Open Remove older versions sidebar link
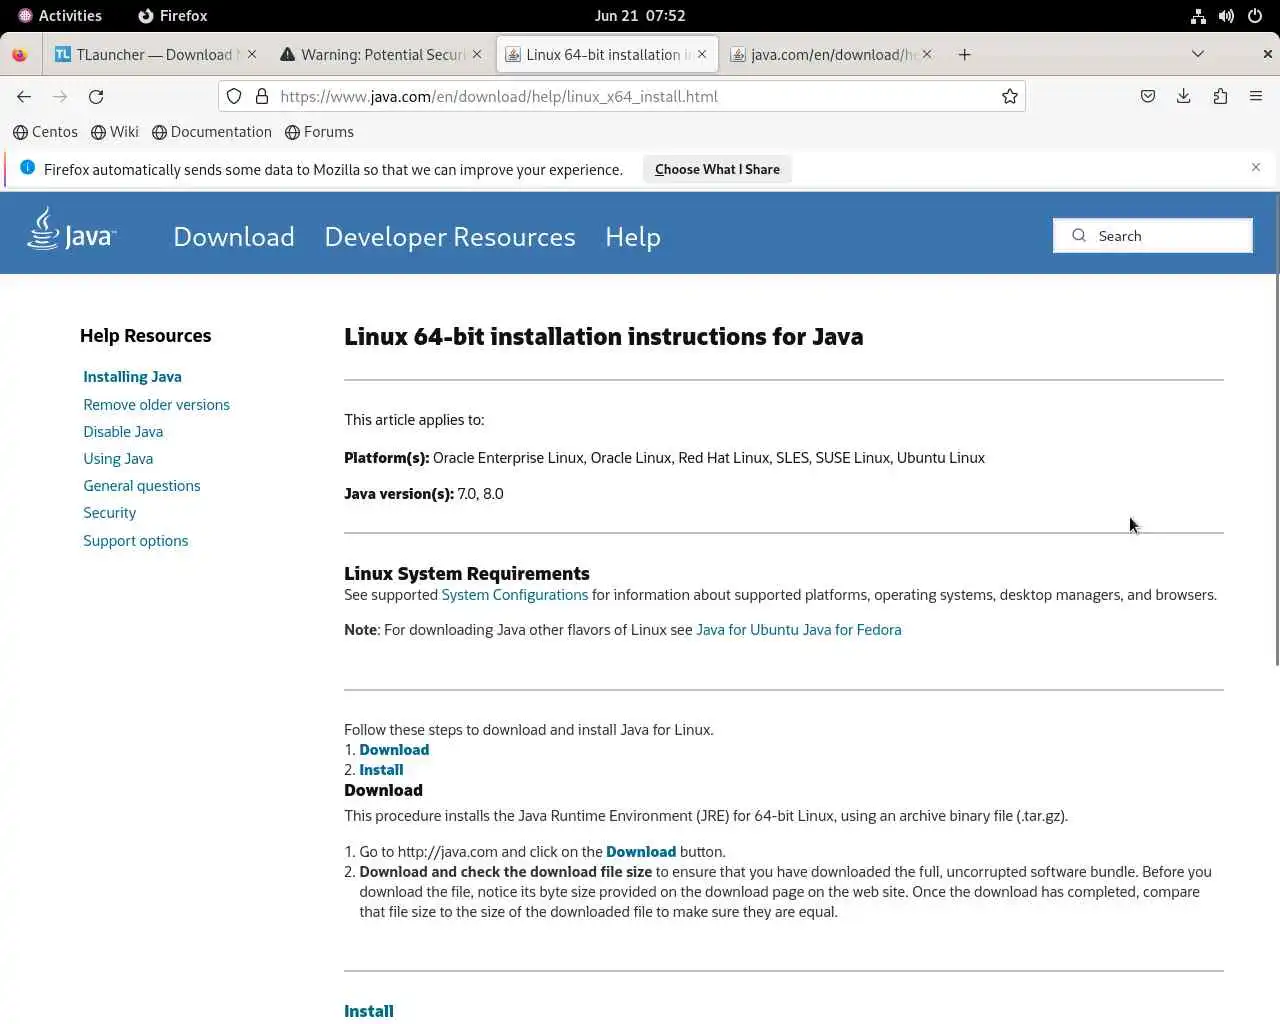 click(156, 405)
